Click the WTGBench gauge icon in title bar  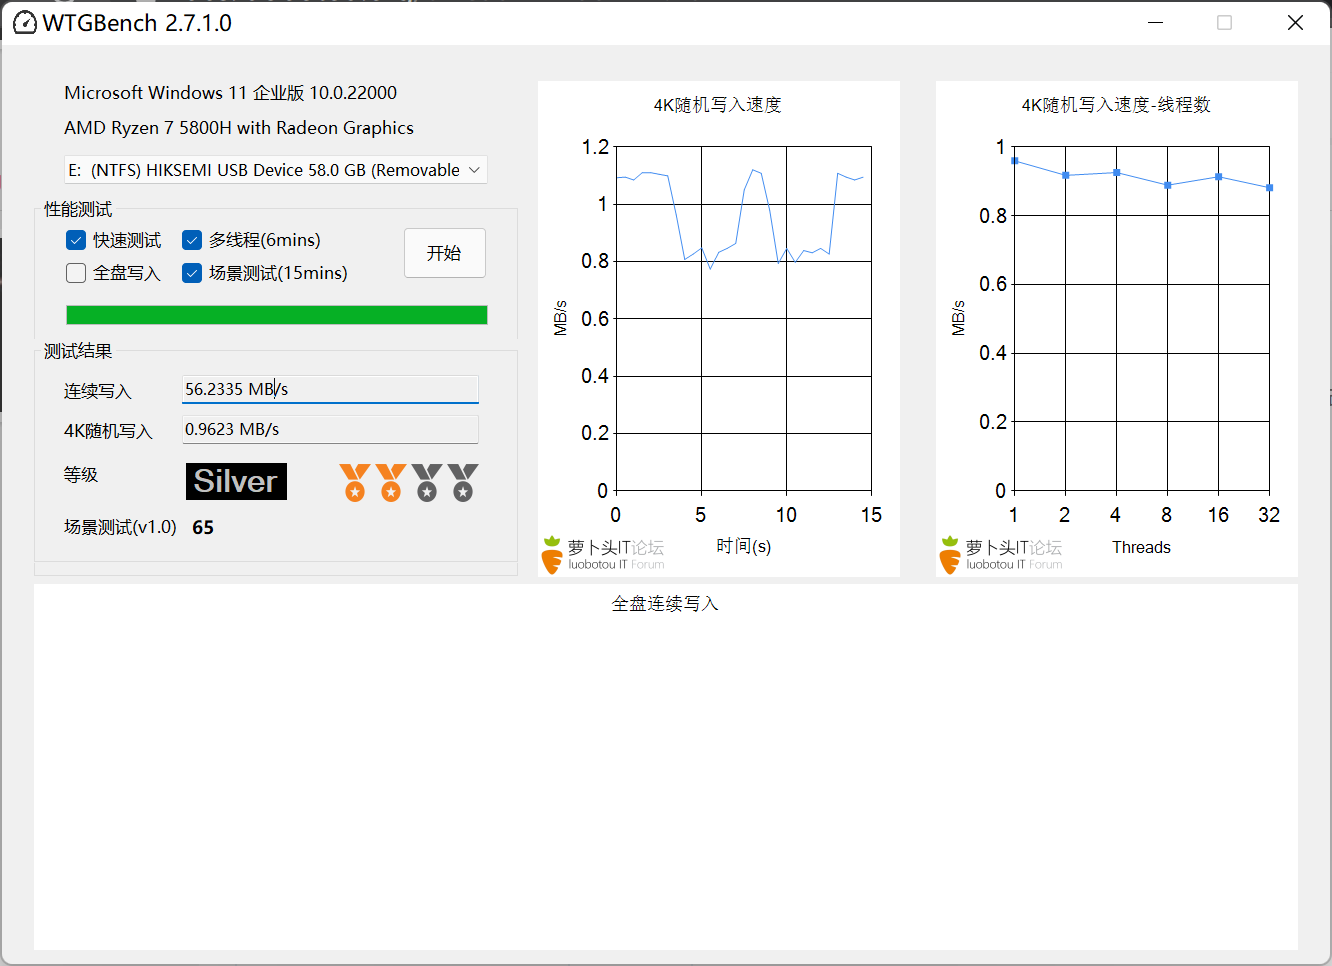pos(24,22)
